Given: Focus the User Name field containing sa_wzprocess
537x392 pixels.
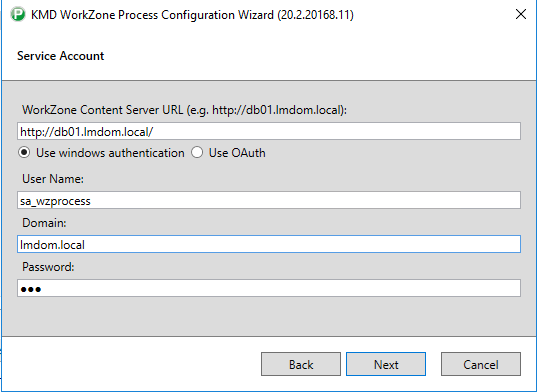Looking at the screenshot, I should coord(269,200).
